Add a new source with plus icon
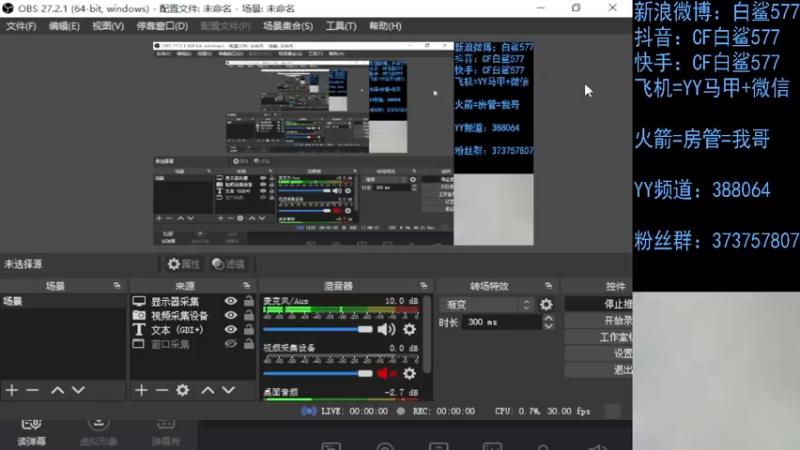The image size is (800, 450). 141,390
